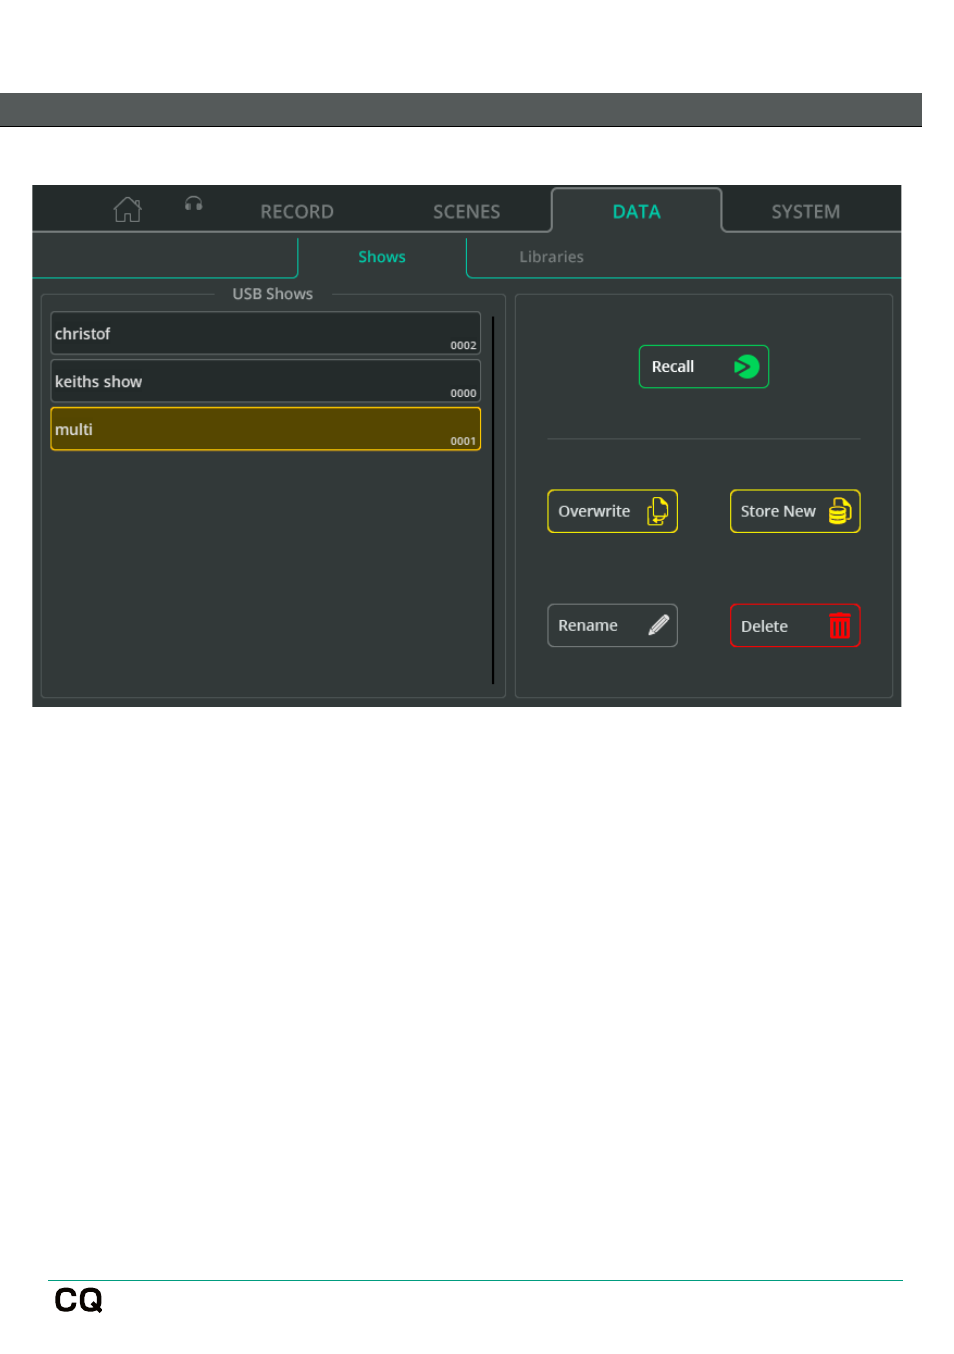Switch to the Libraries sub-tab

point(551,257)
